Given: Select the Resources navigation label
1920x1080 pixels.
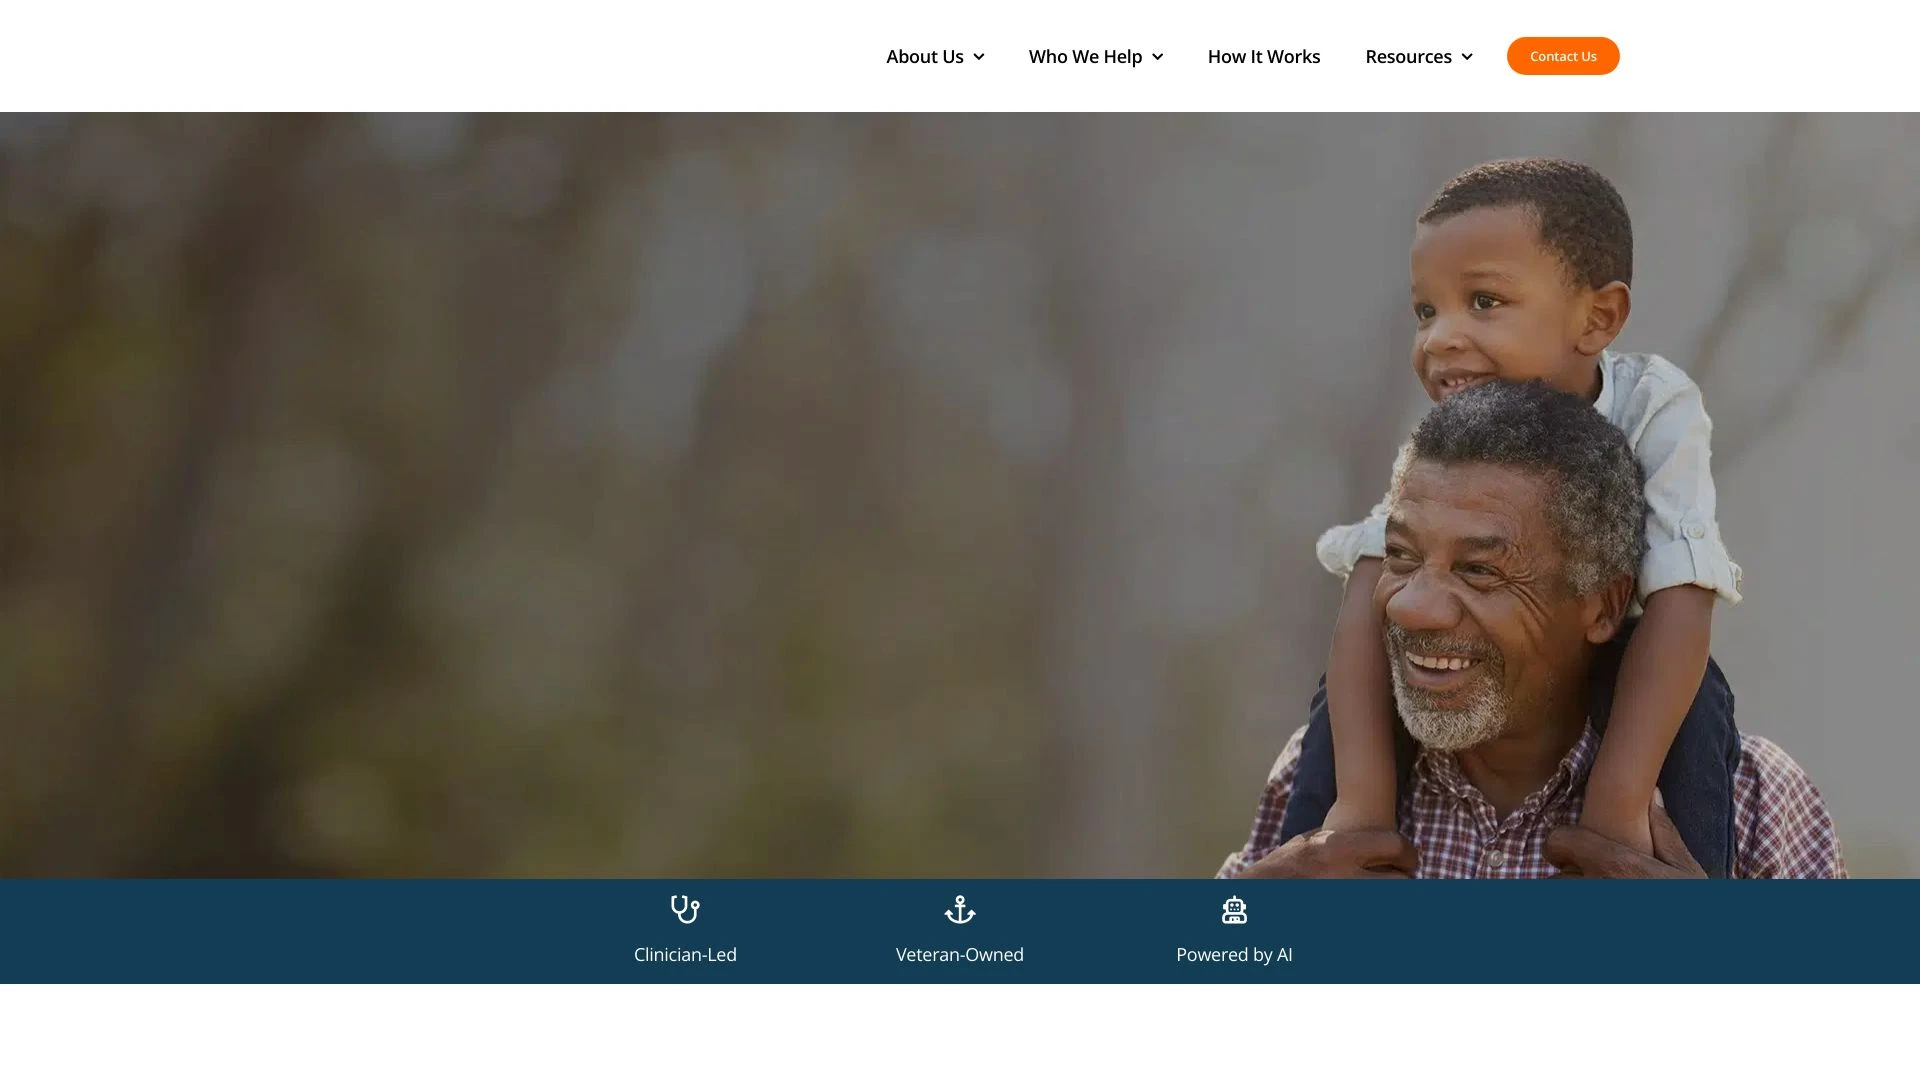Looking at the screenshot, I should [1408, 57].
